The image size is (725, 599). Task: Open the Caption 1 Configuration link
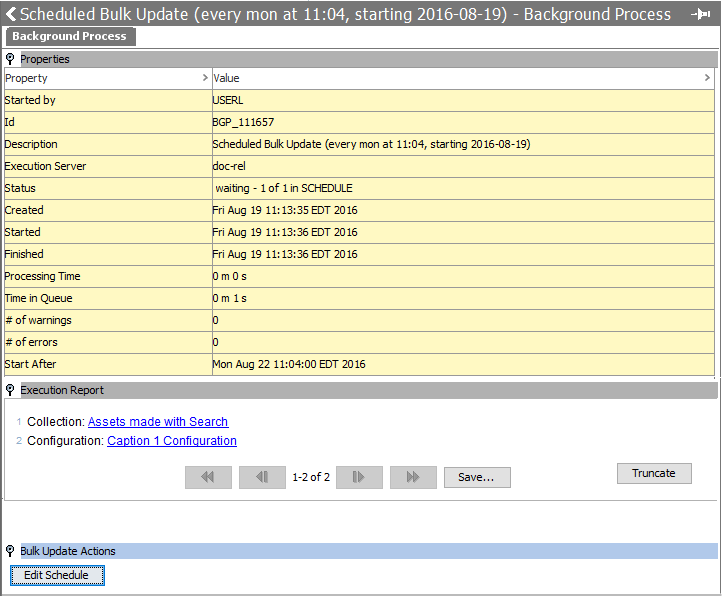coord(172,441)
